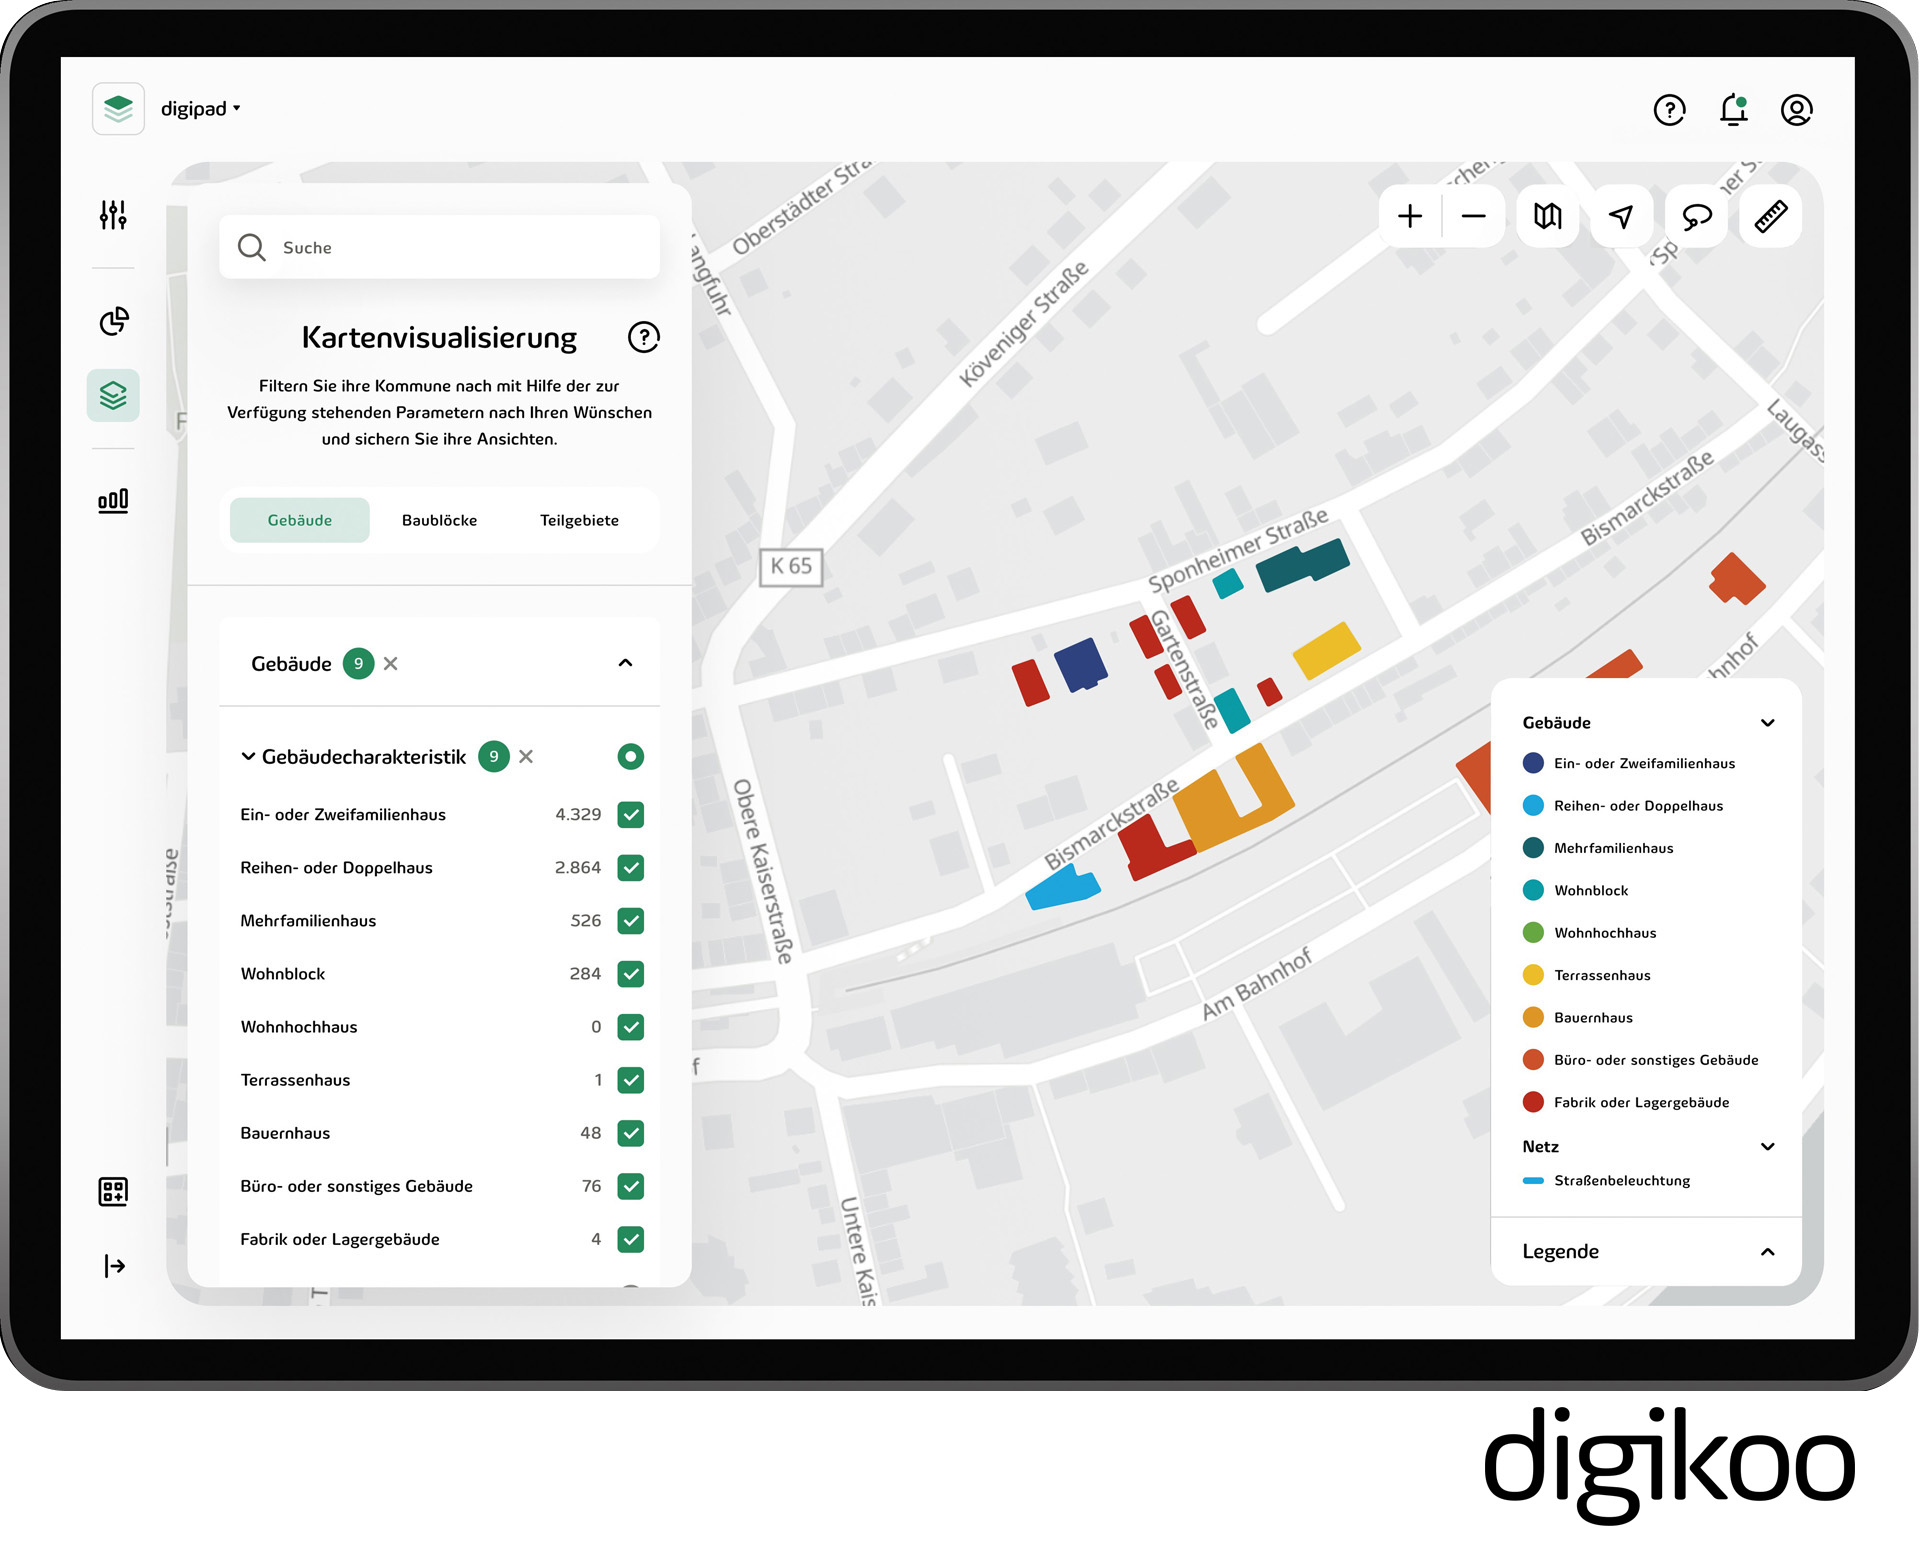This screenshot has height=1550, width=1920.
Task: Switch to the Baublöcke tab
Action: click(440, 520)
